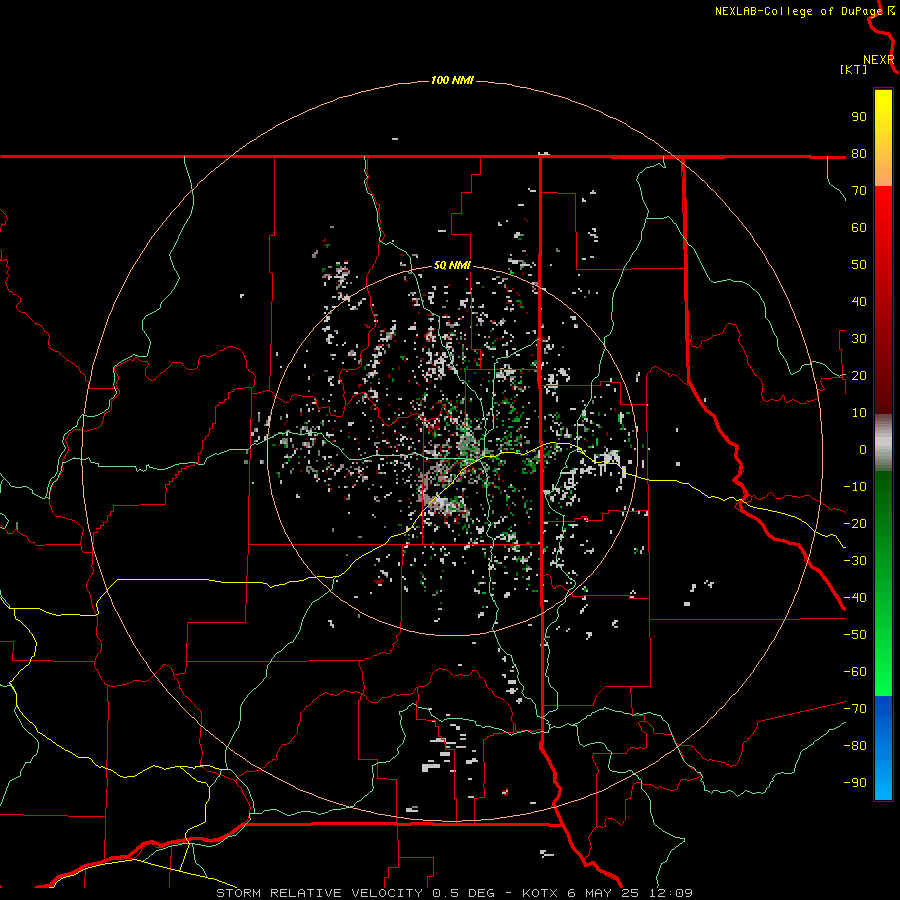The width and height of the screenshot is (900, 900).
Task: Click the 90 value on velocity scale
Action: 859,117
